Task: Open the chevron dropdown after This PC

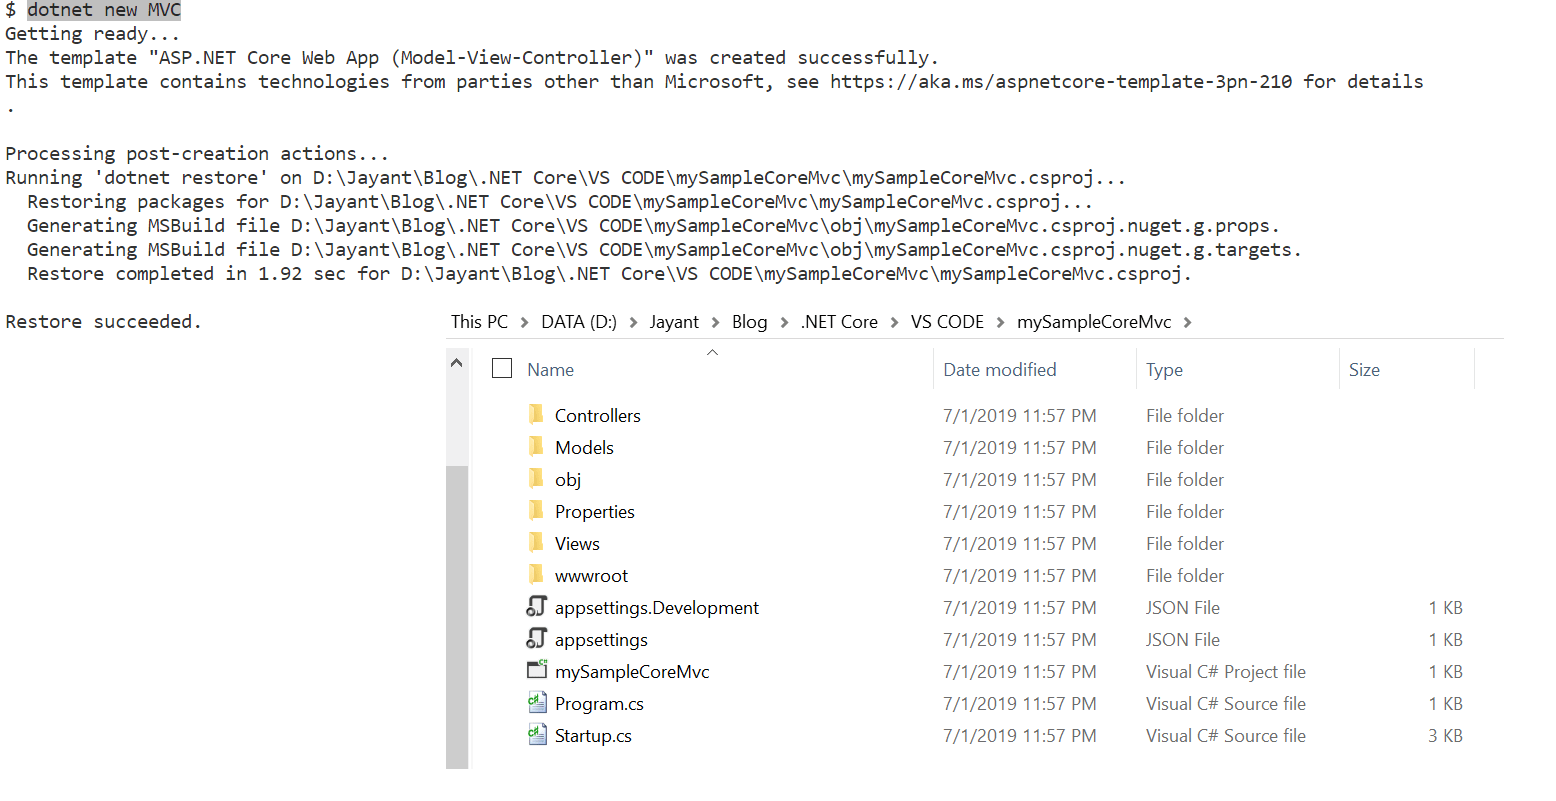Action: tap(524, 322)
